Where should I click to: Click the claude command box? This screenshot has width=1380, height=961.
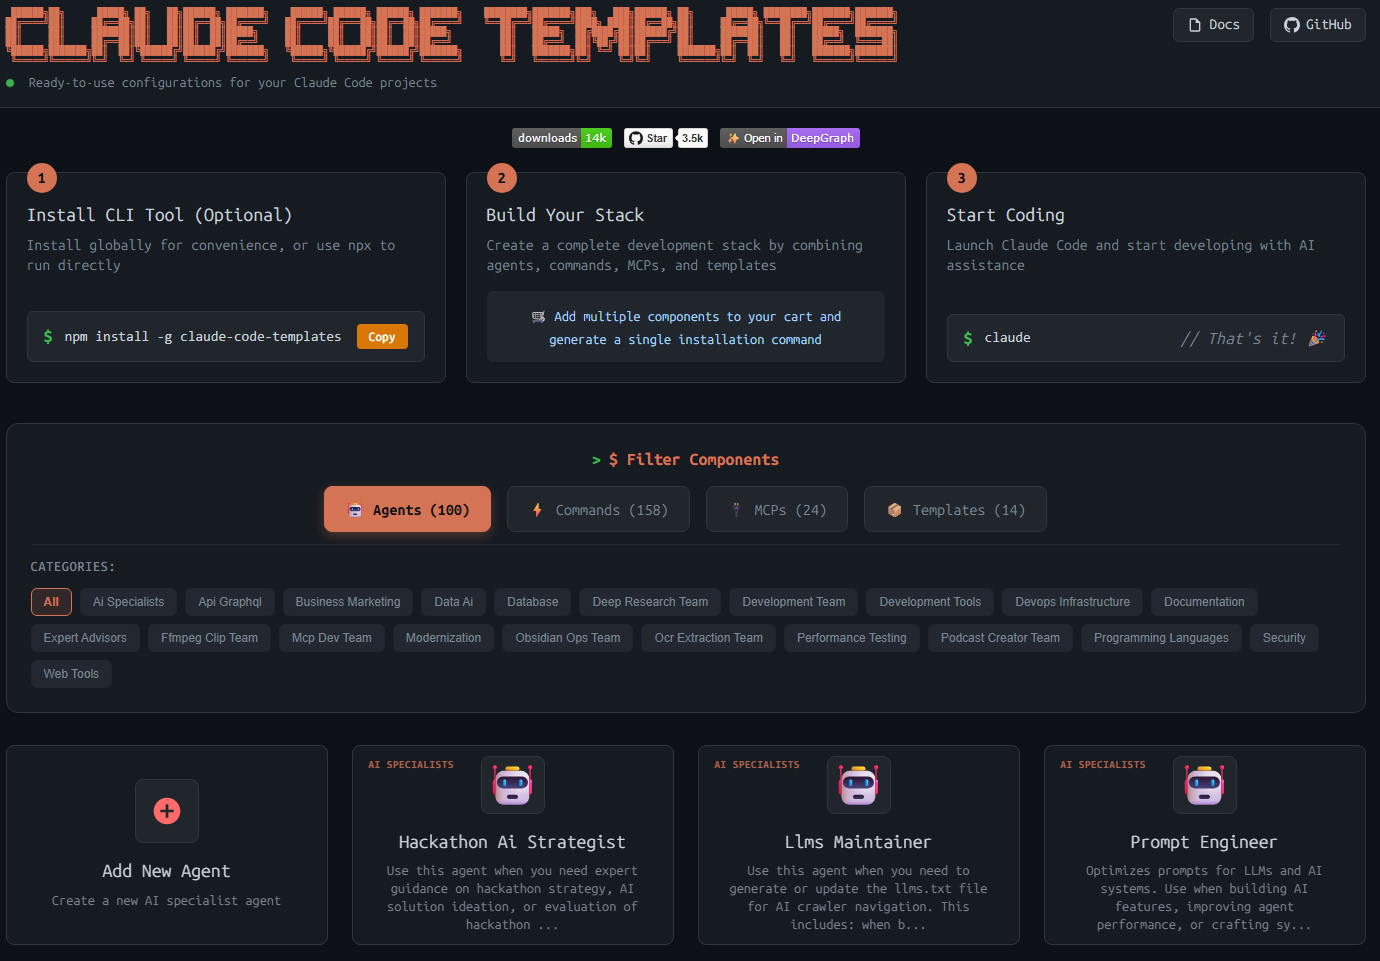click(x=1146, y=338)
